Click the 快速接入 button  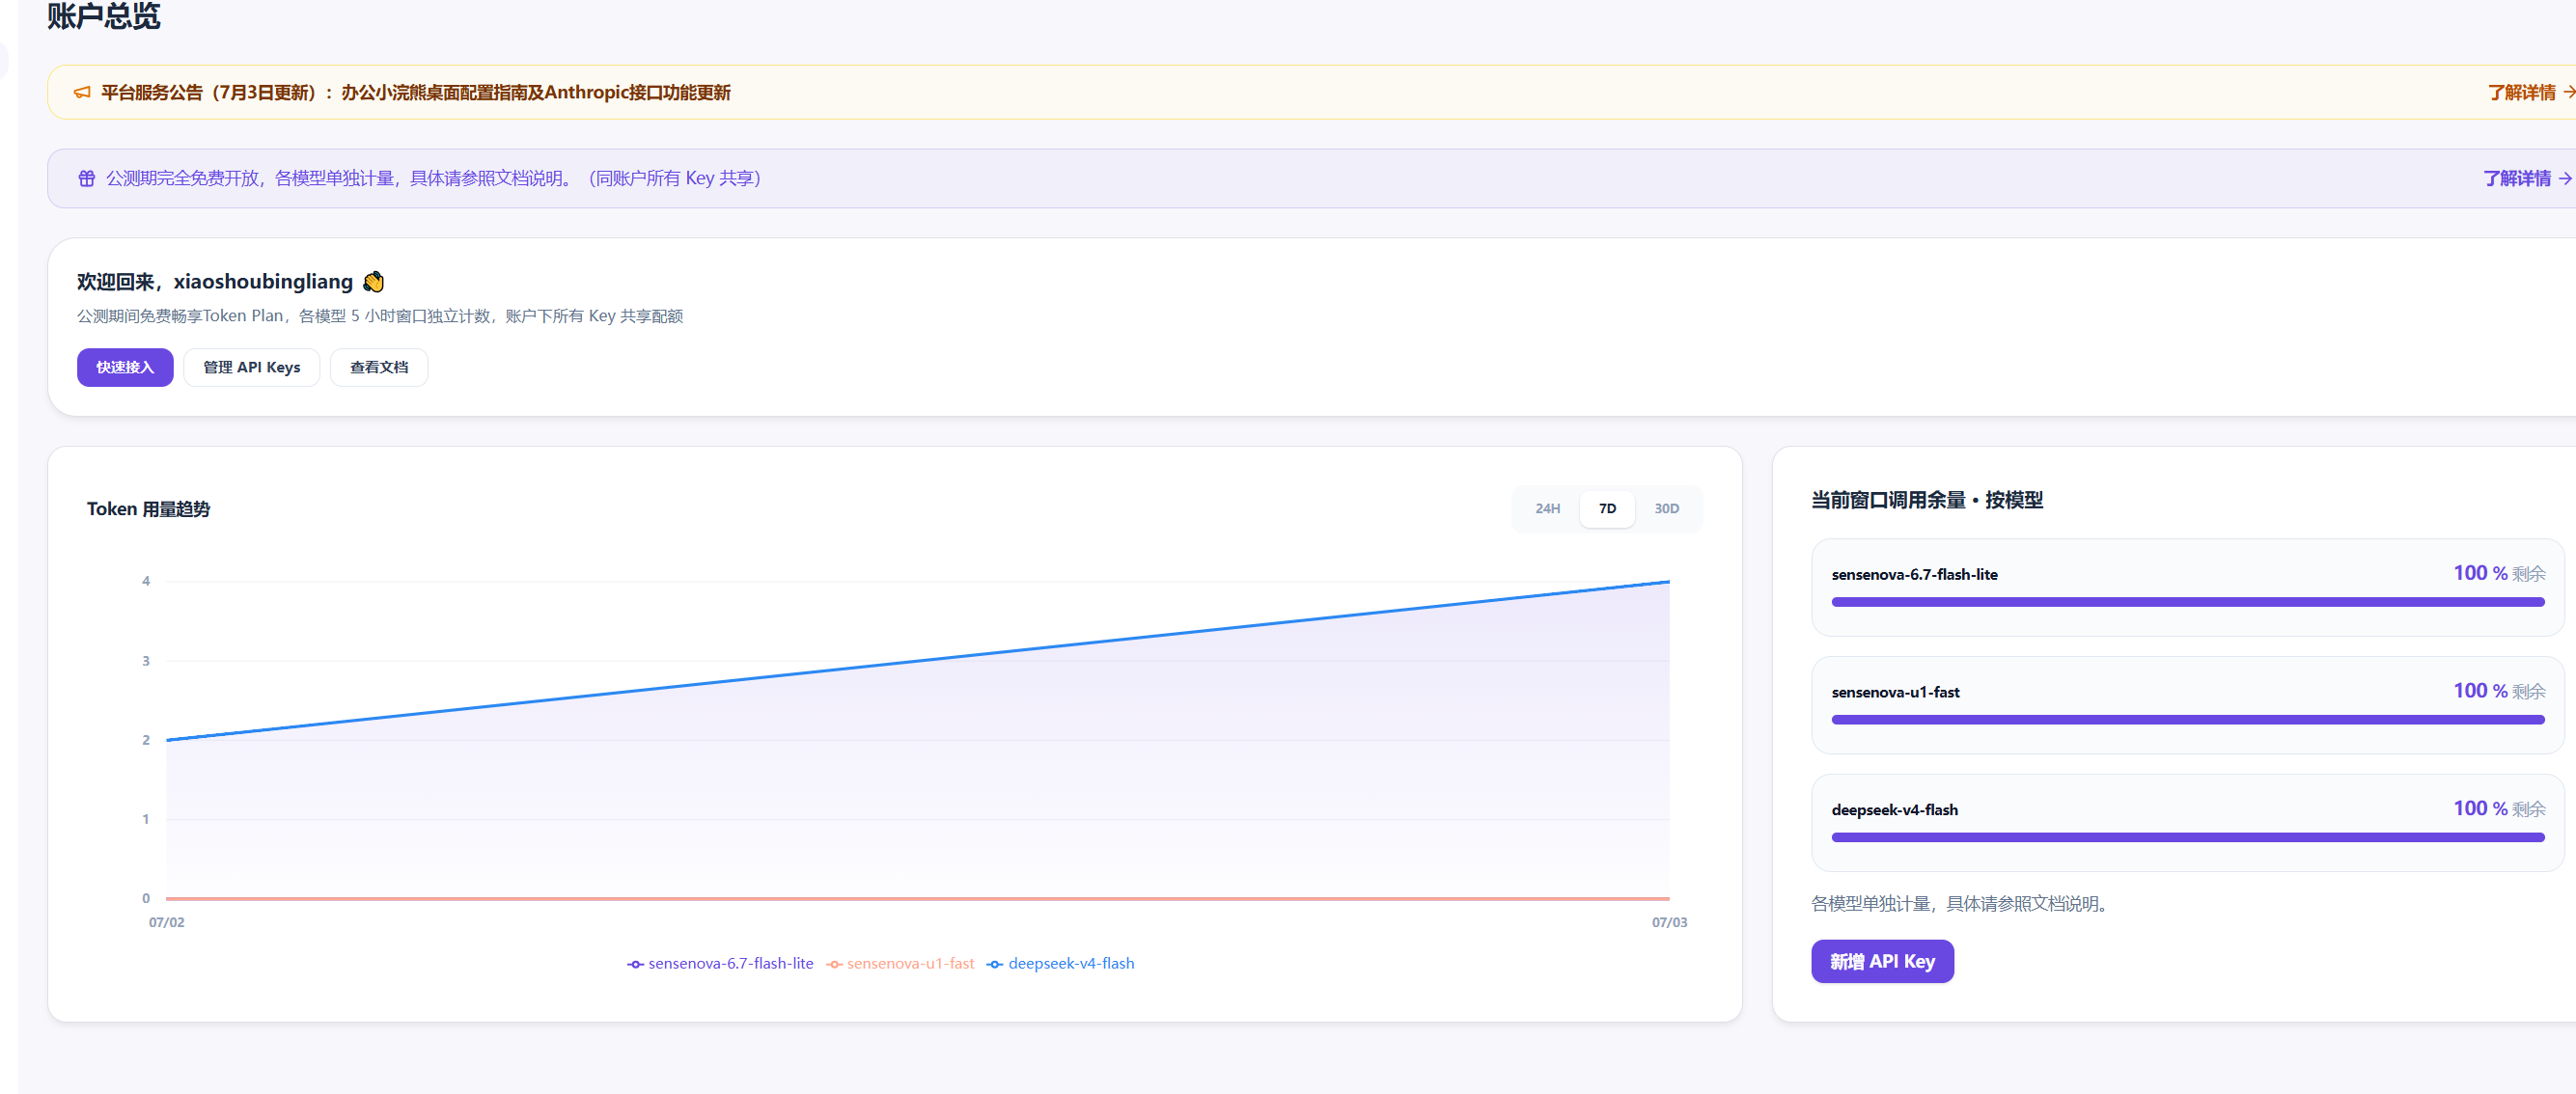[x=125, y=367]
